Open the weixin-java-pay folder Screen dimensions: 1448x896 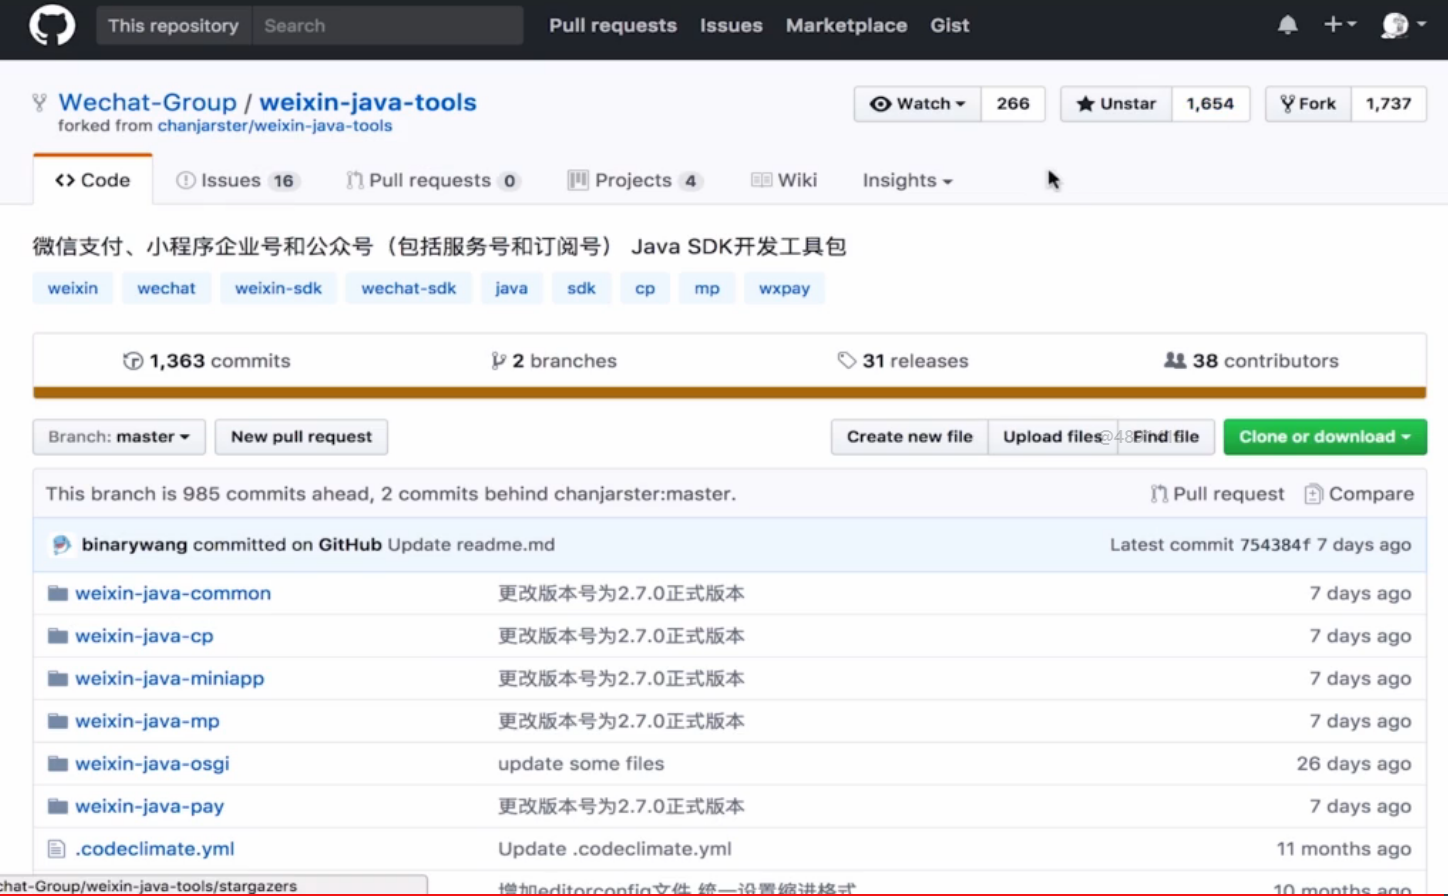(x=149, y=806)
